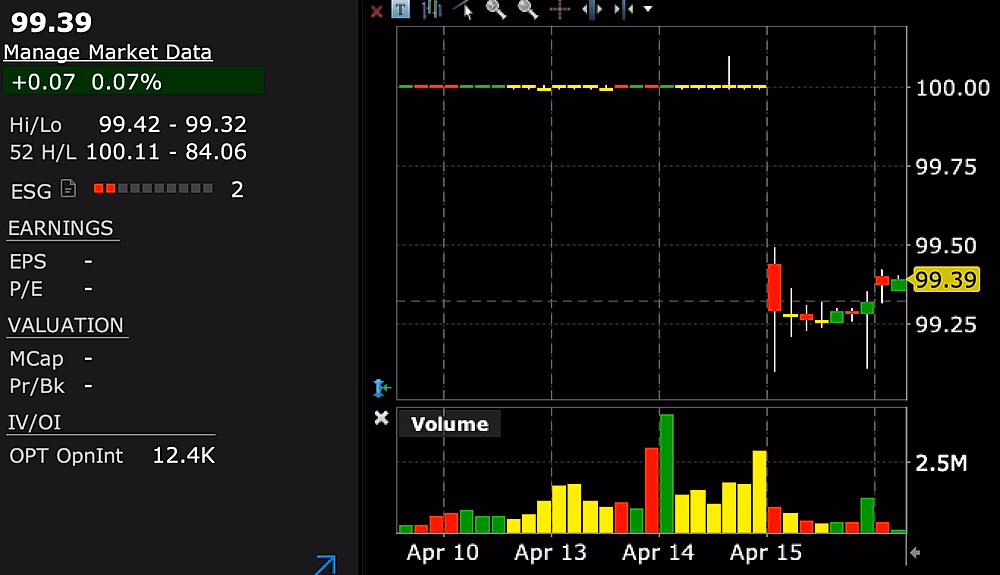Open the ESG report document icon

pyautogui.click(x=68, y=188)
